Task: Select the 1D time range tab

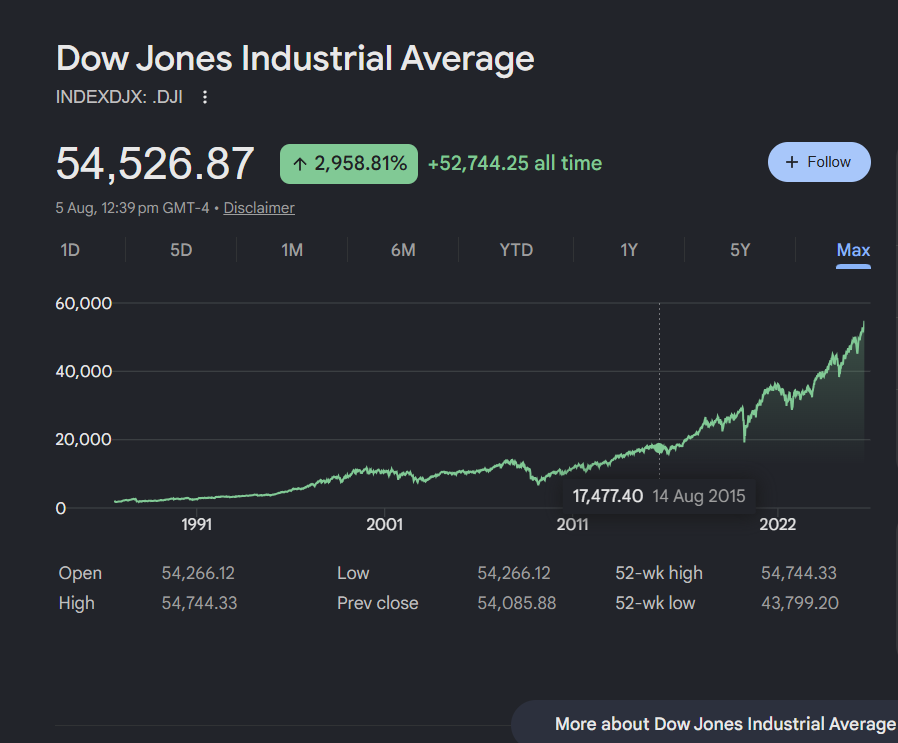Action: tap(70, 250)
